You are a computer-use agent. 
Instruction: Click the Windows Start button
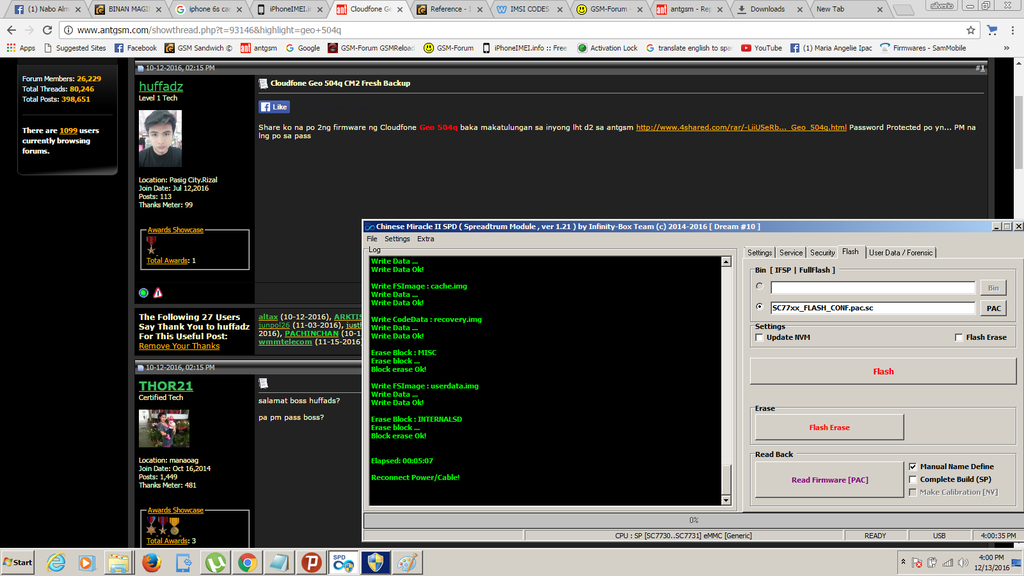point(18,562)
